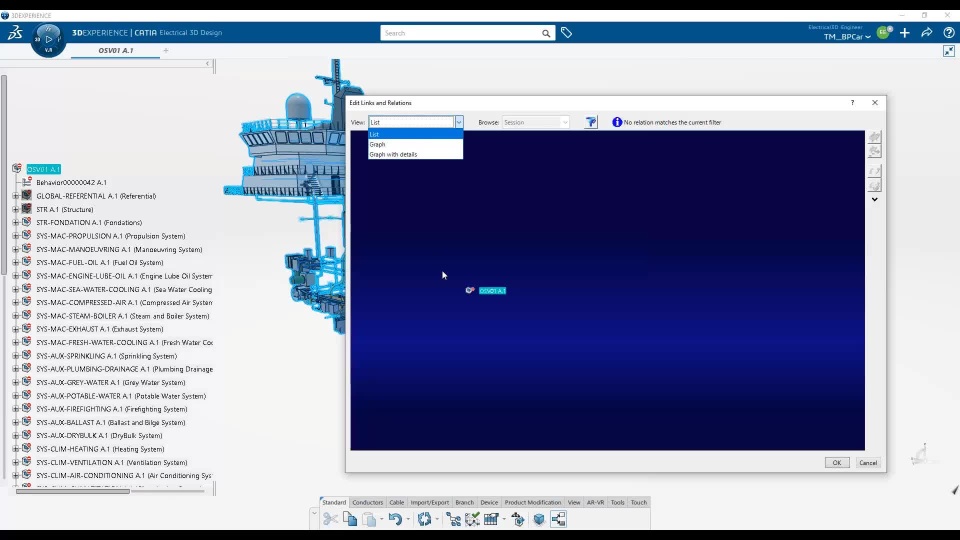The width and height of the screenshot is (960, 540).
Task: Click the second icon in dialog right toolbar
Action: [875, 151]
